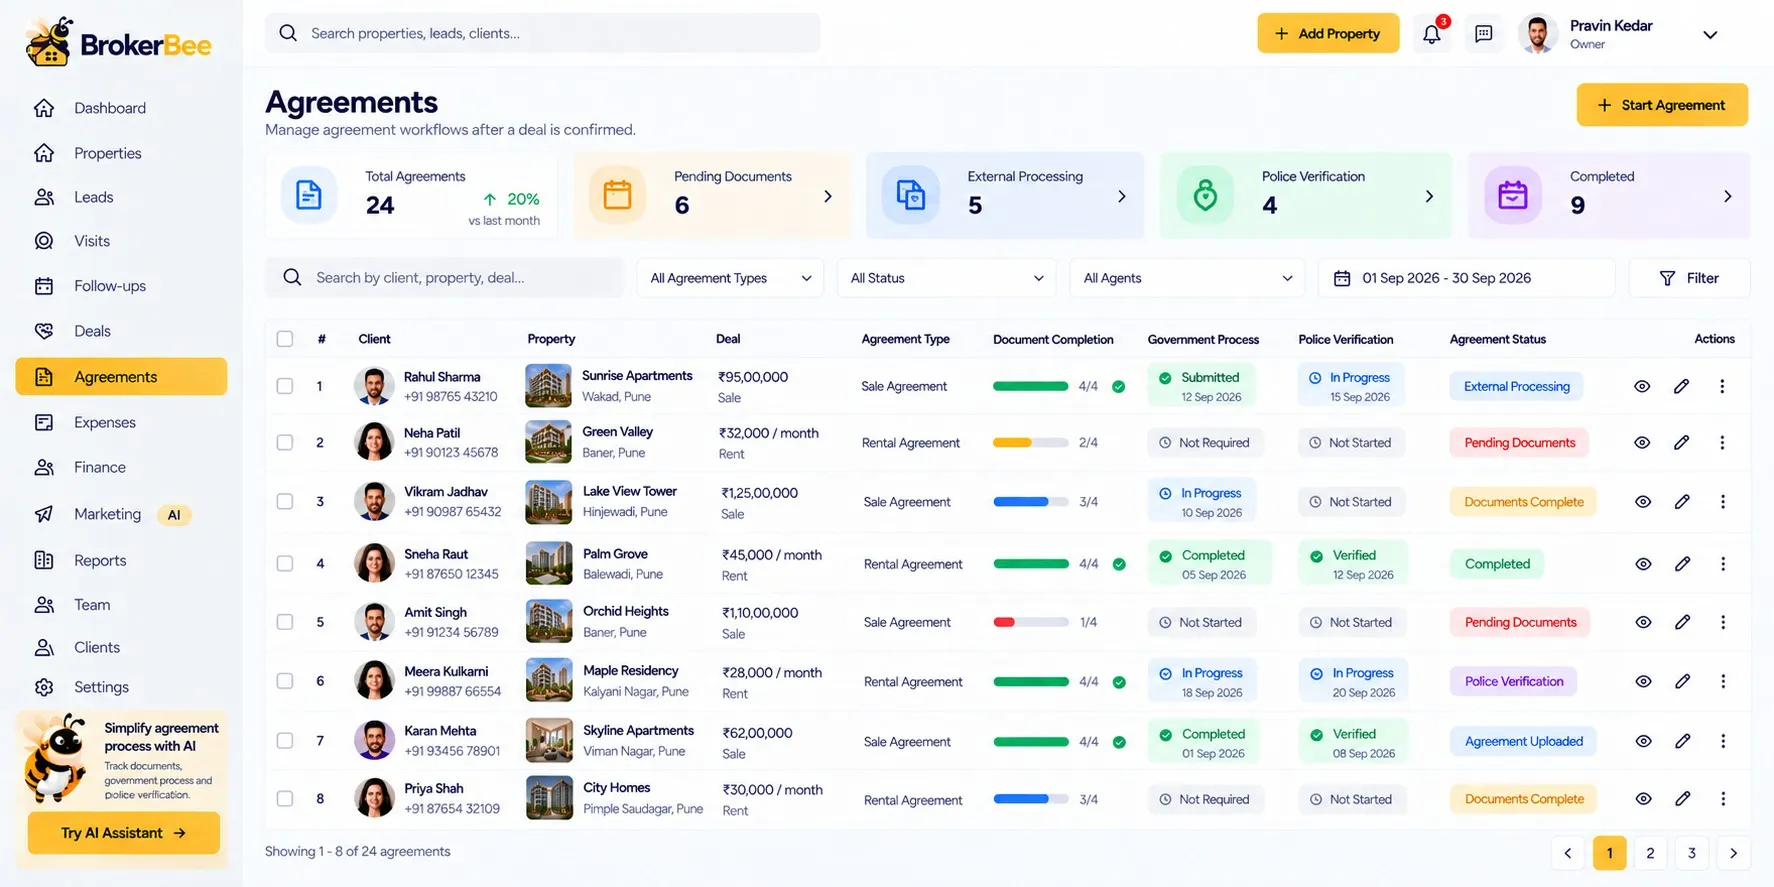Viewport: 1774px width, 887px height.
Task: Click the Start Agreement button
Action: pos(1662,105)
